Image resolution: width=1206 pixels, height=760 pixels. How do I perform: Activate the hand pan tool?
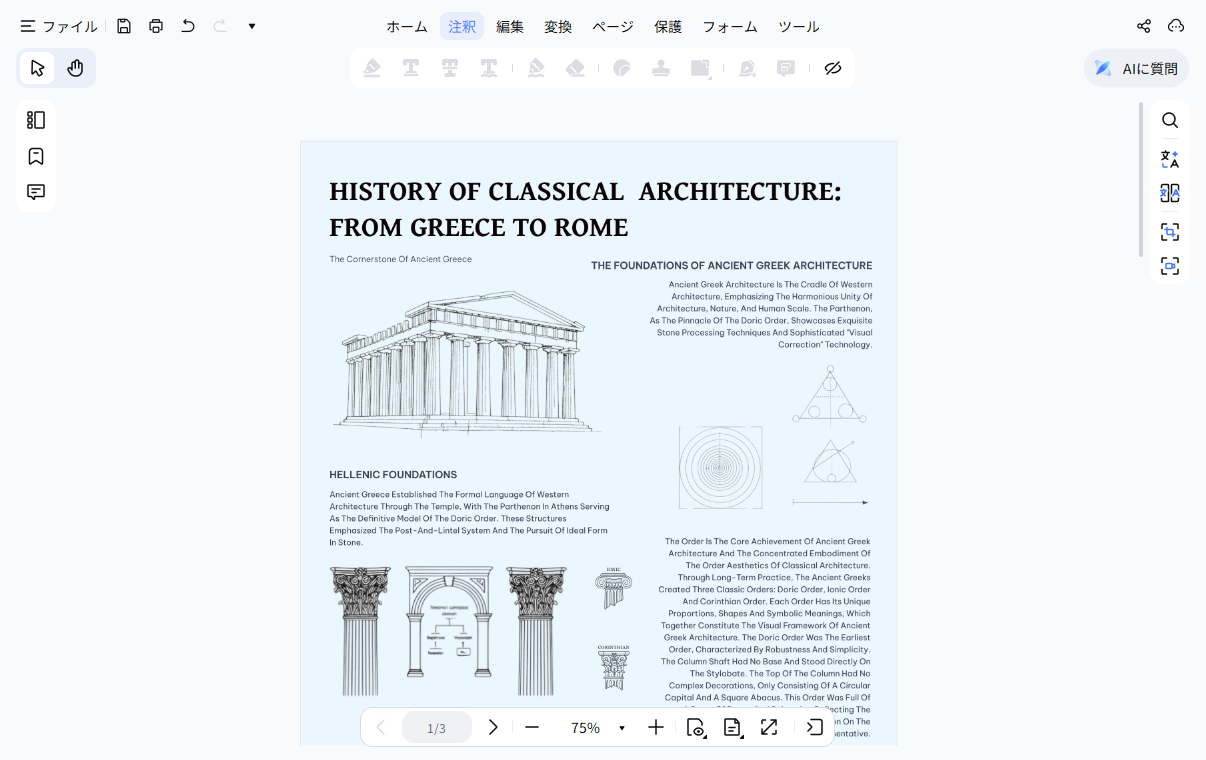point(75,68)
